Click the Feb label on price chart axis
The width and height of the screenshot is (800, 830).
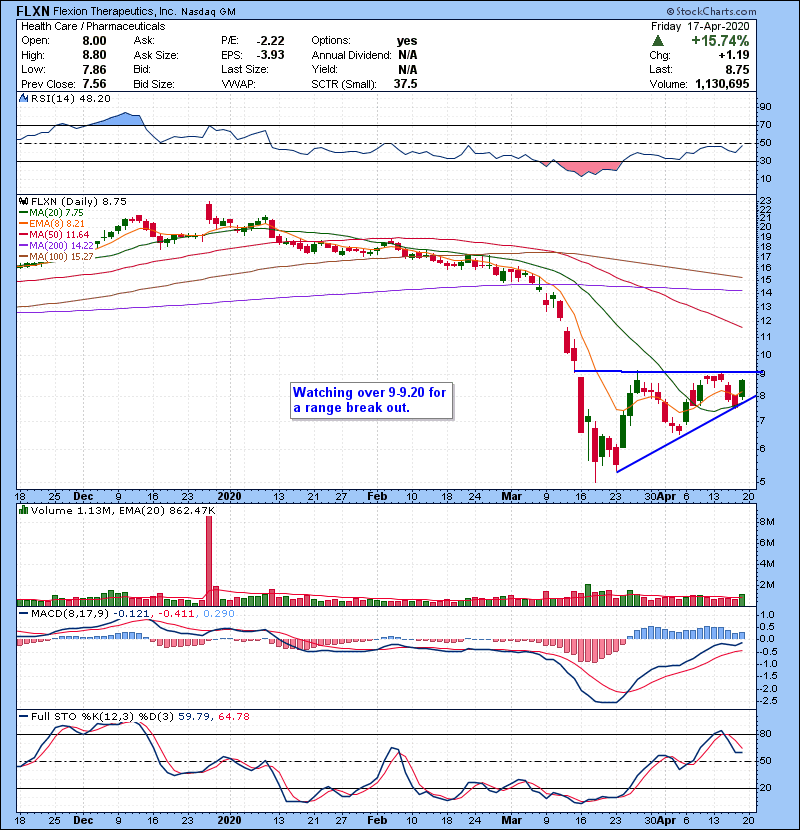[377, 497]
